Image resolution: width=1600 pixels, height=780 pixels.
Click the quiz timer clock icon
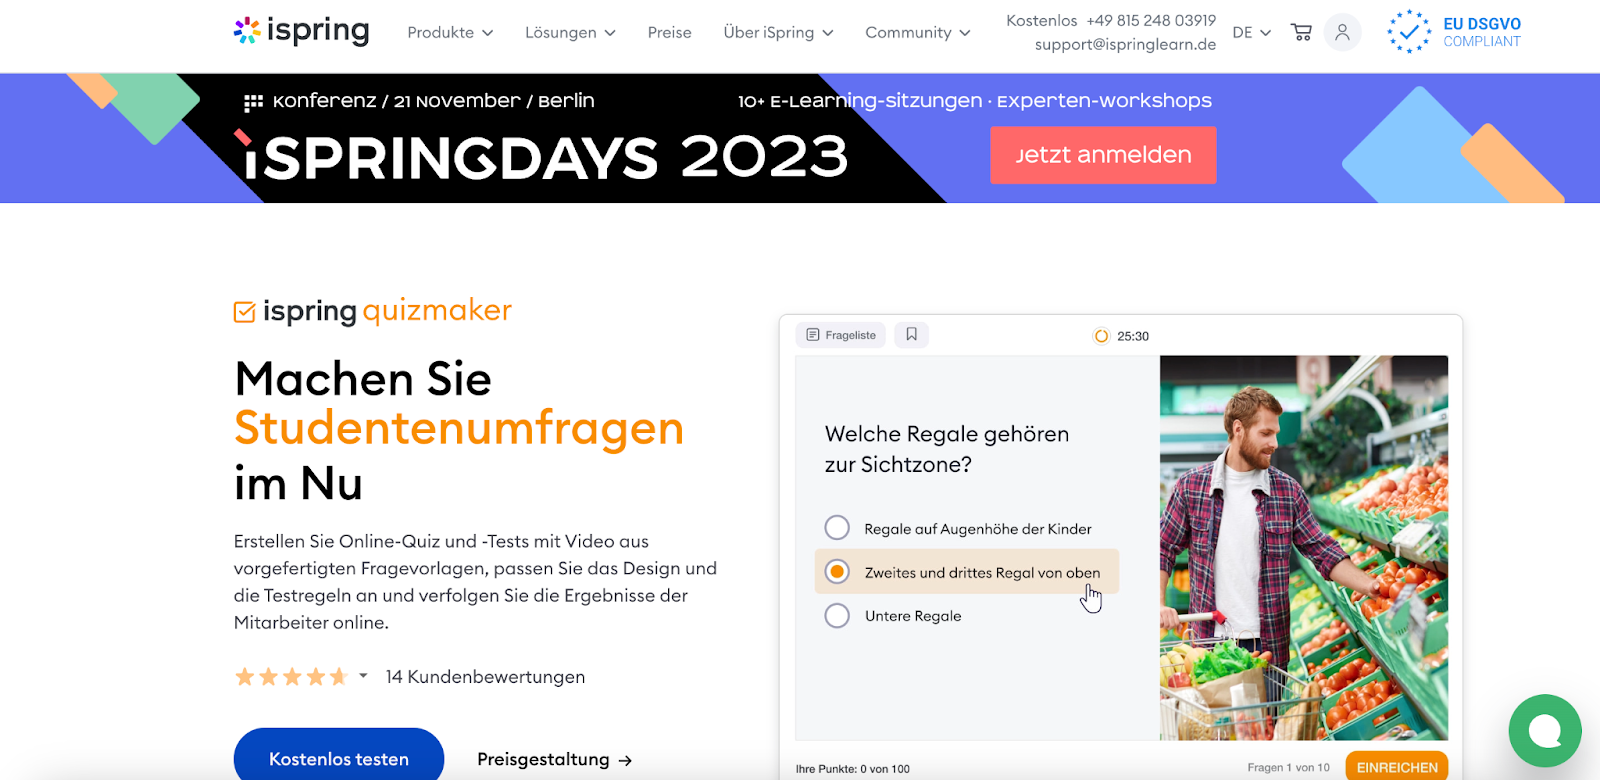(1101, 336)
